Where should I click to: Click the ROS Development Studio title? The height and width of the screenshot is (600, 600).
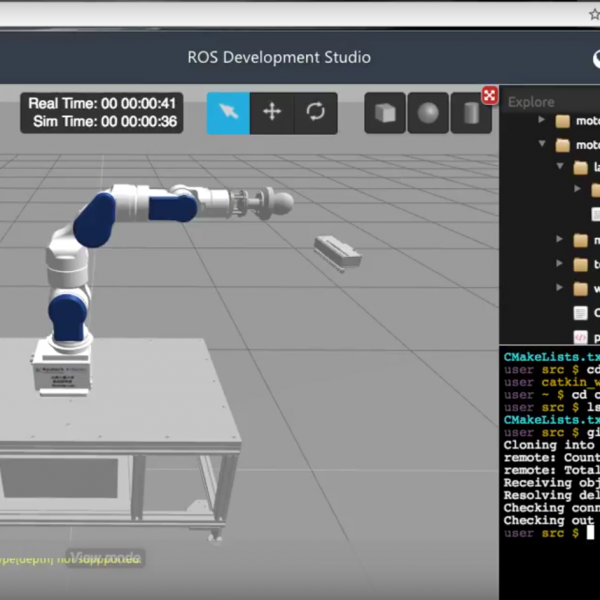click(x=279, y=57)
